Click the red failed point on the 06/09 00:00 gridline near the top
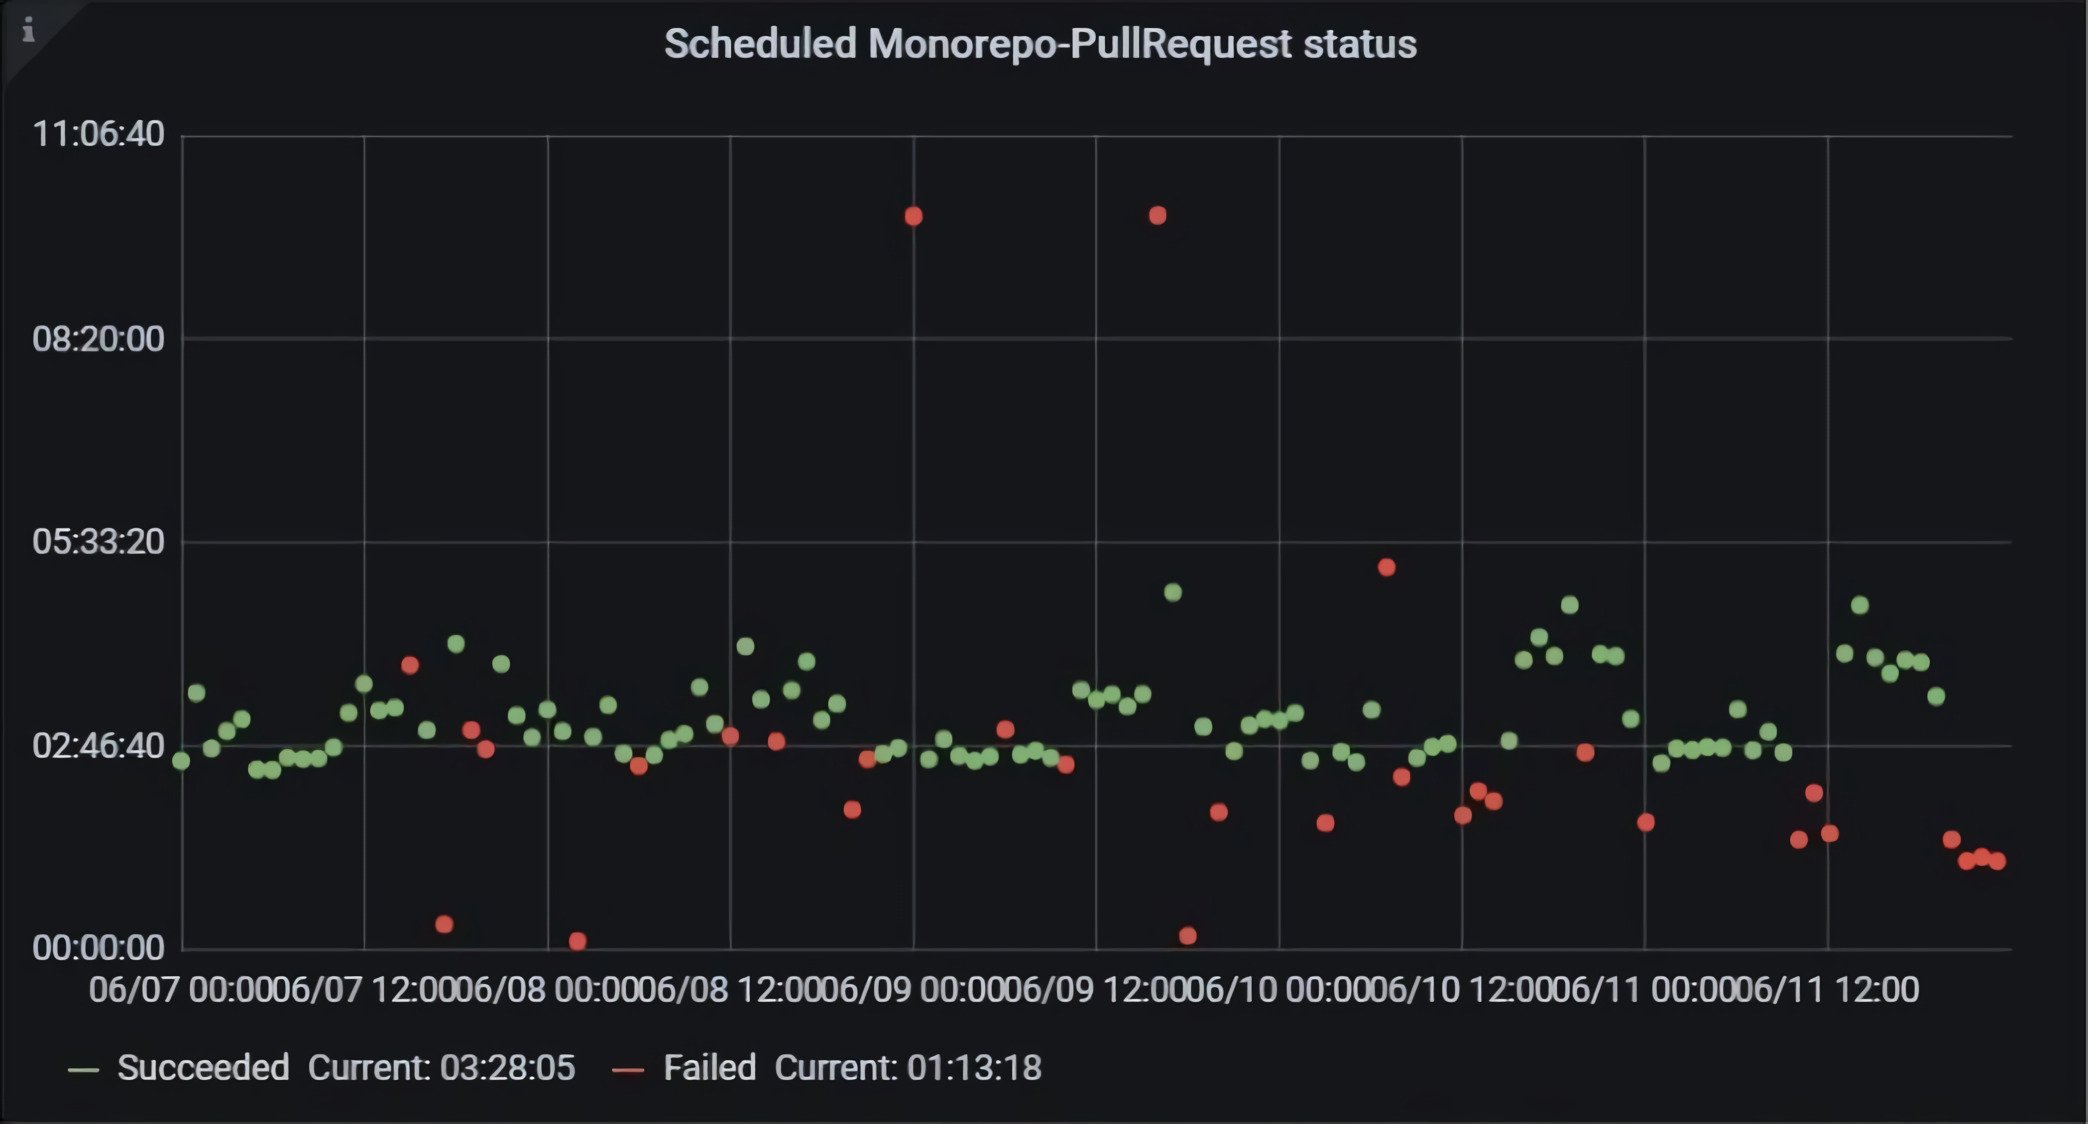This screenshot has height=1124, width=2088. pos(913,216)
